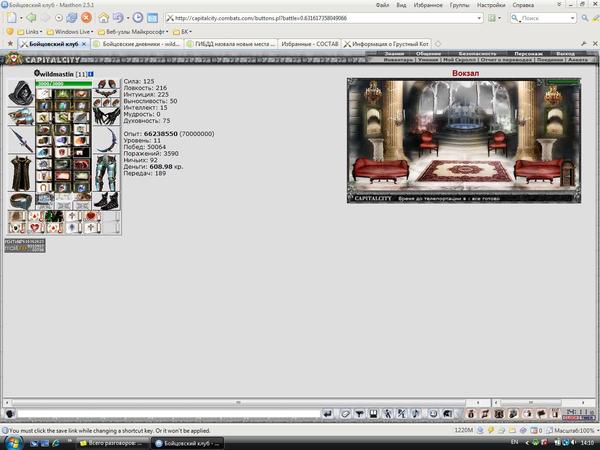
Task: Switch to the Бойцовские дневники tab
Action: (137, 44)
